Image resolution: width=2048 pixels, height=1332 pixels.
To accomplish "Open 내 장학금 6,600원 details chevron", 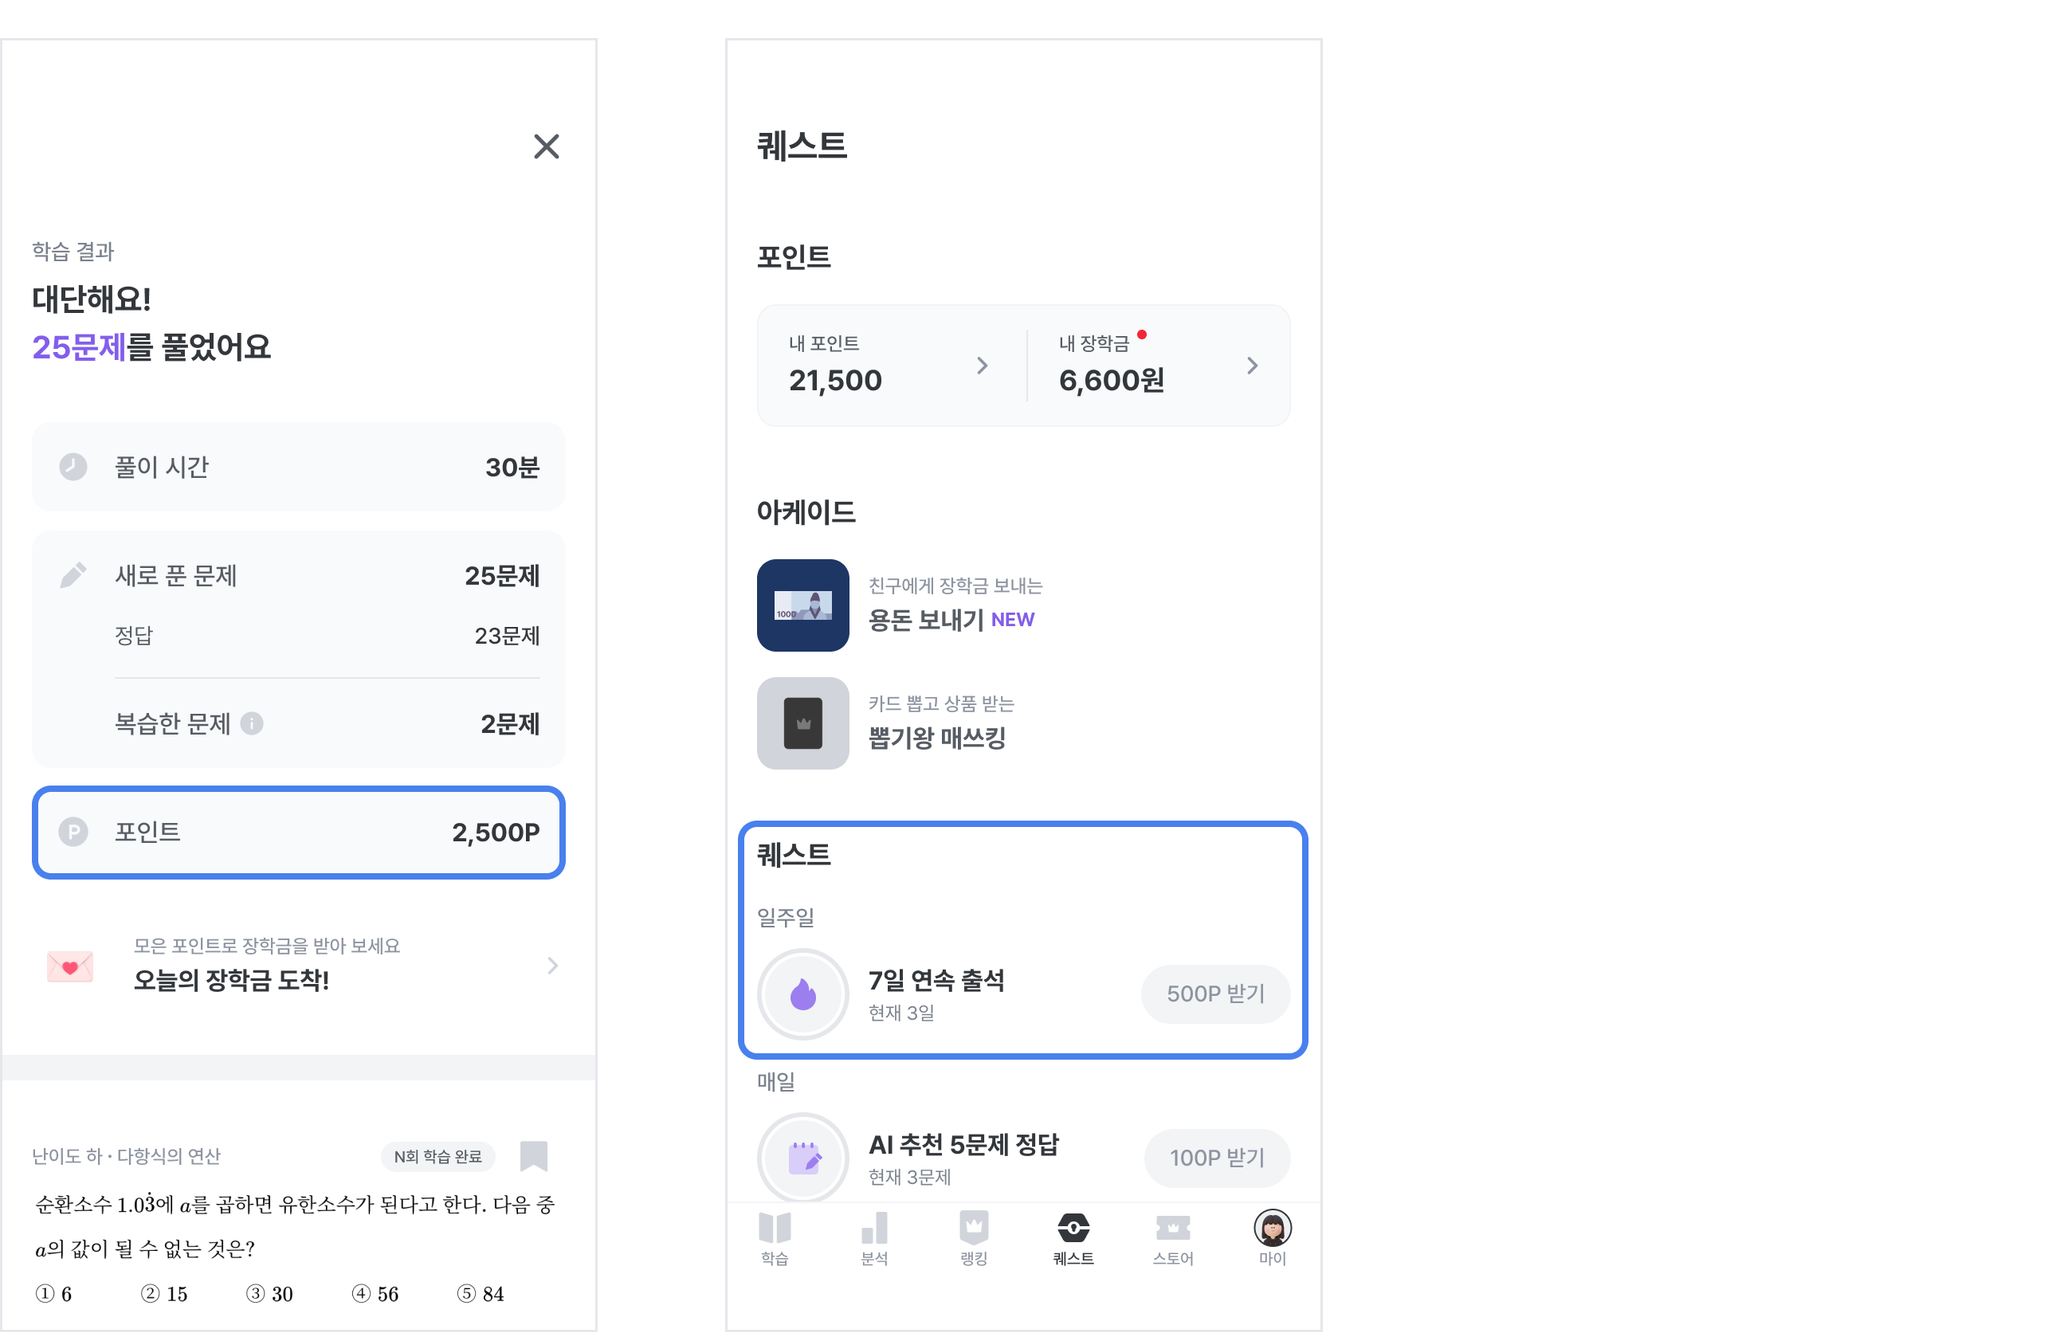I will click(1252, 366).
